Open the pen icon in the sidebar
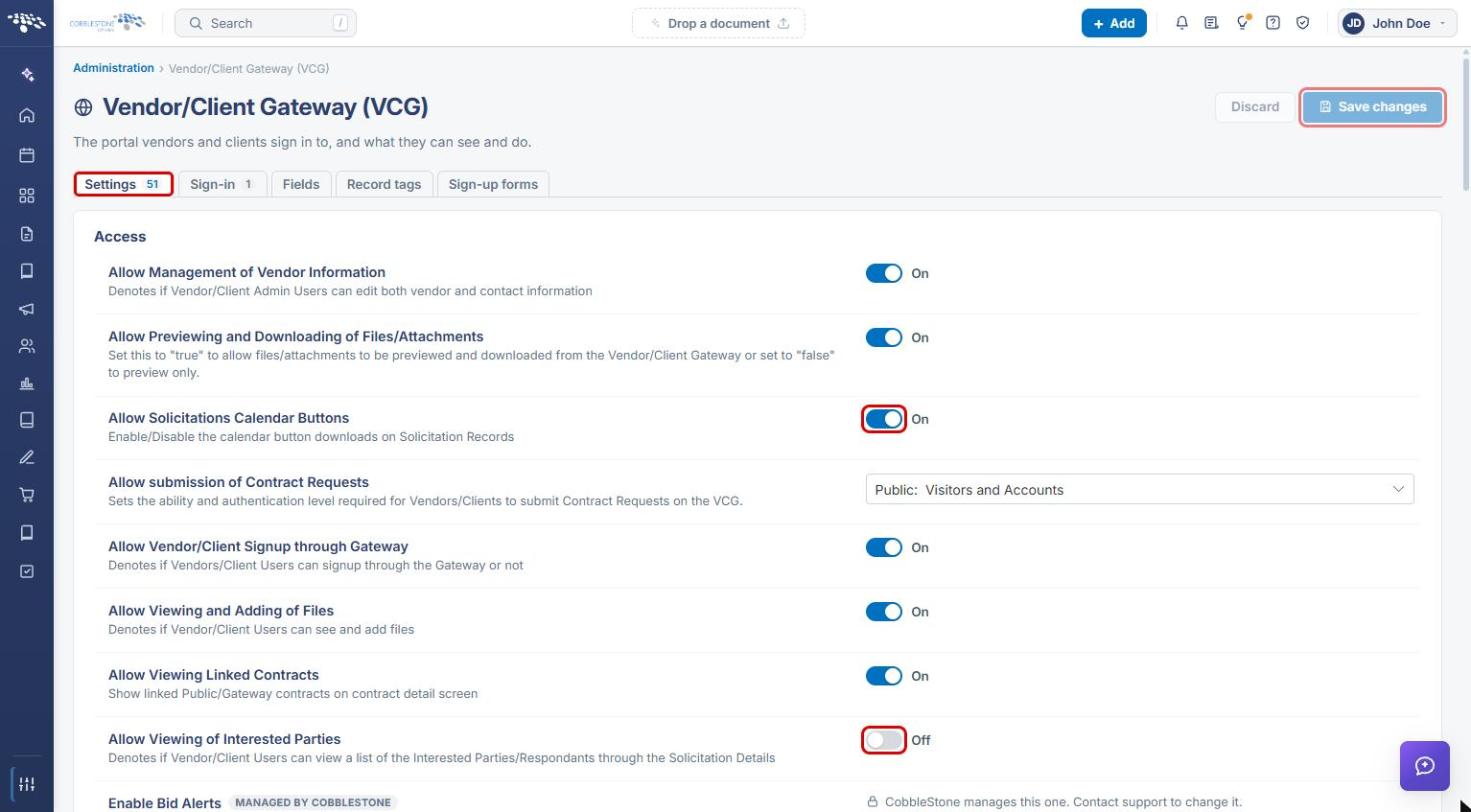1471x812 pixels. click(27, 457)
